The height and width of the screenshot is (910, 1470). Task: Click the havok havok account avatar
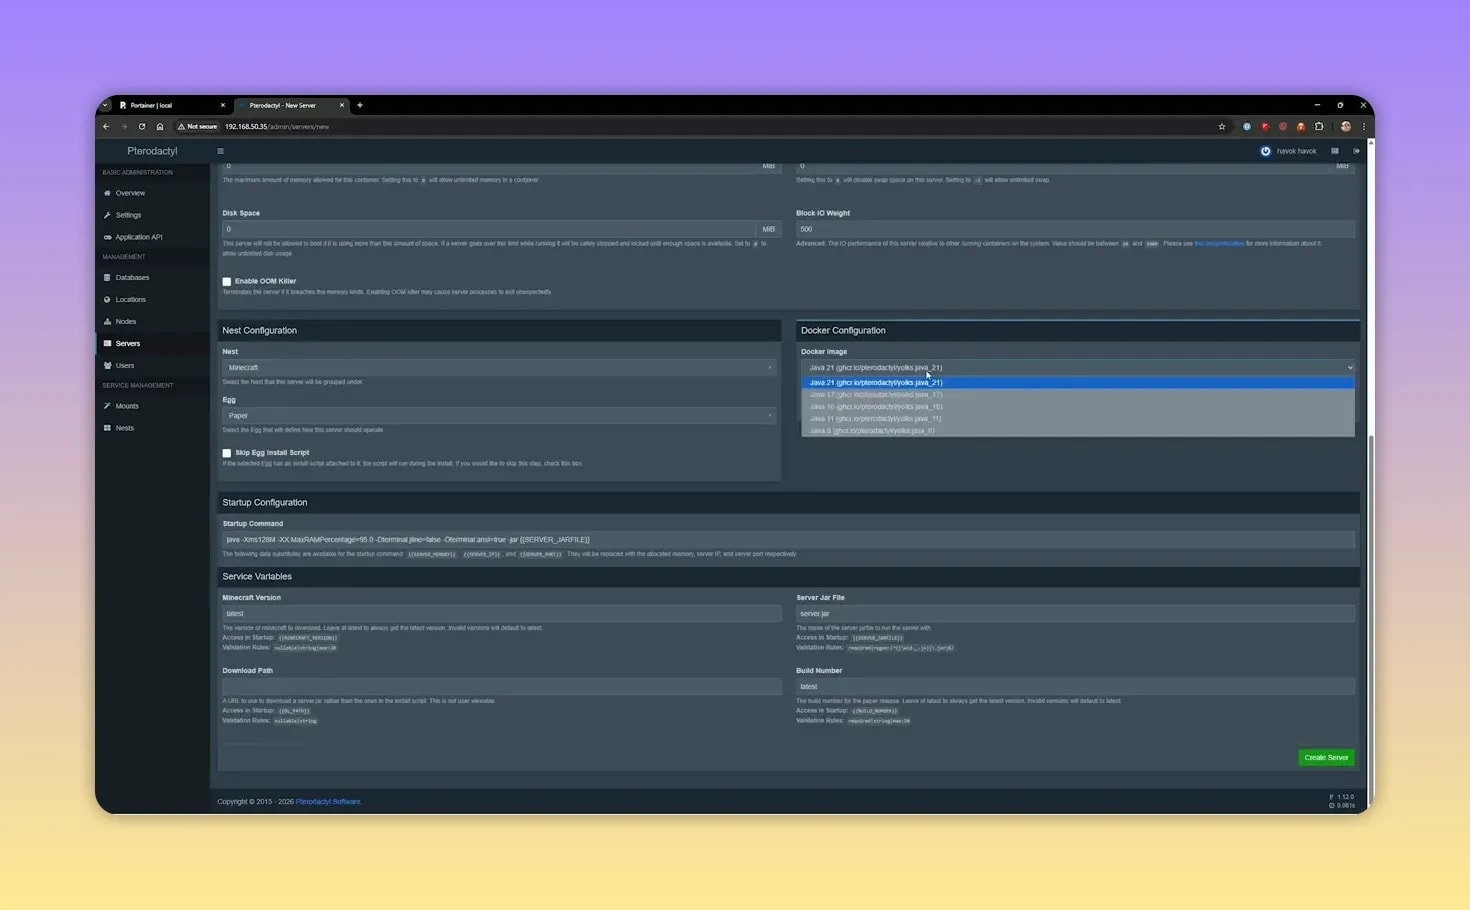(x=1265, y=151)
